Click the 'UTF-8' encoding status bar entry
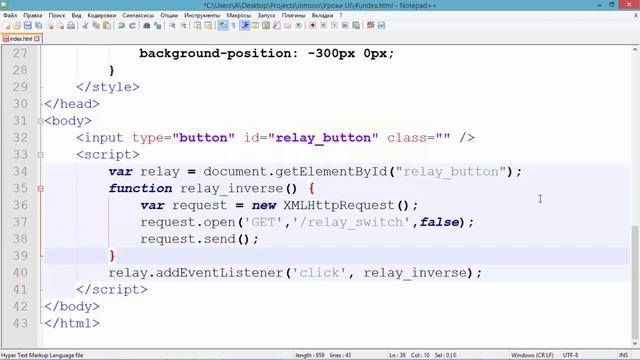Image resolution: width=640 pixels, height=360 pixels. click(570, 355)
